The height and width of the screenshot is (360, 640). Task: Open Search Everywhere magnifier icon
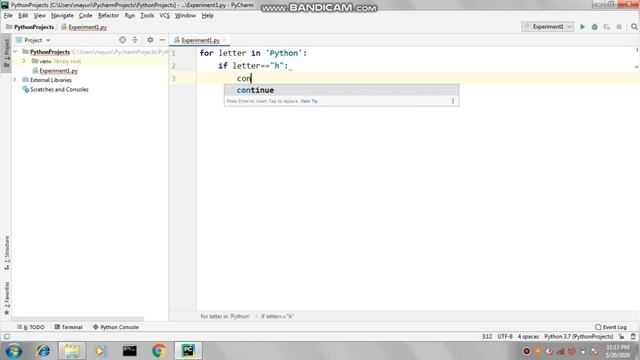pyautogui.click(x=634, y=27)
